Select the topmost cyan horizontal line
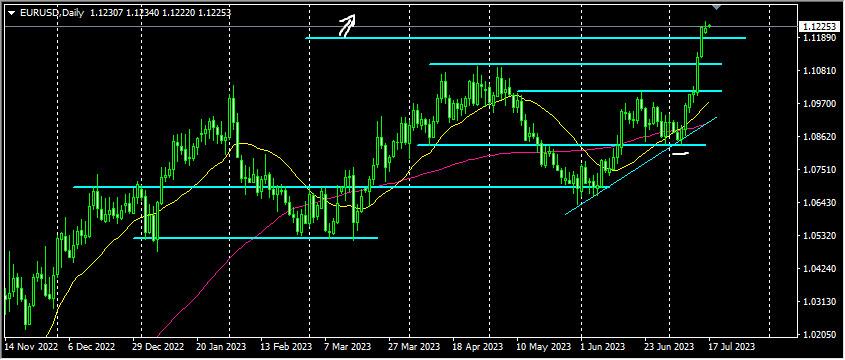The height and width of the screenshot is (360, 845). (525, 38)
